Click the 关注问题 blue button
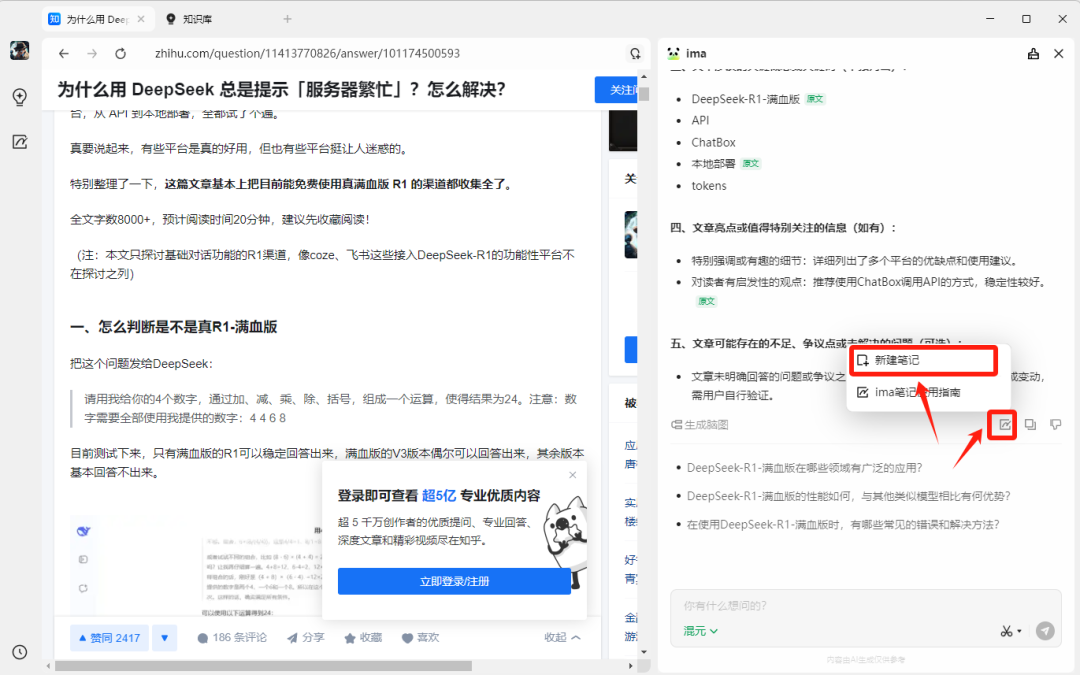 click(616, 90)
